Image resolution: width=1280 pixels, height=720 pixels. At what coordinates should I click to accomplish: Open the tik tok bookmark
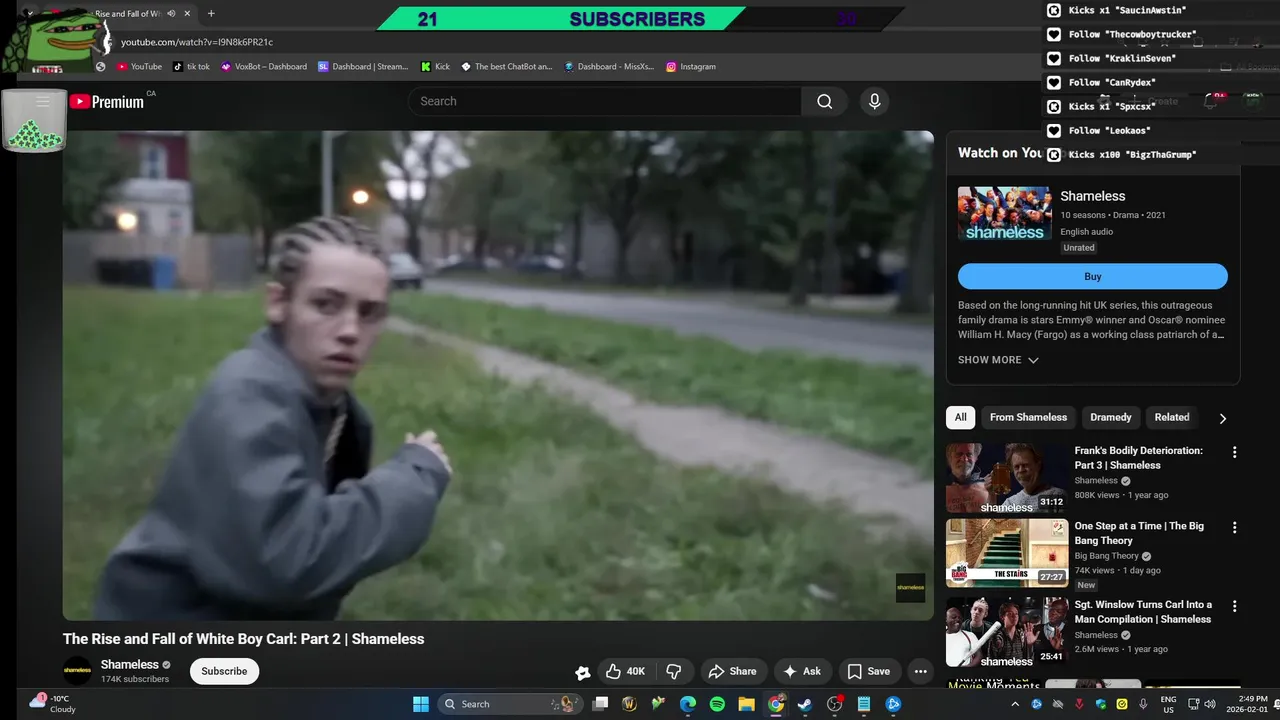coord(191,66)
